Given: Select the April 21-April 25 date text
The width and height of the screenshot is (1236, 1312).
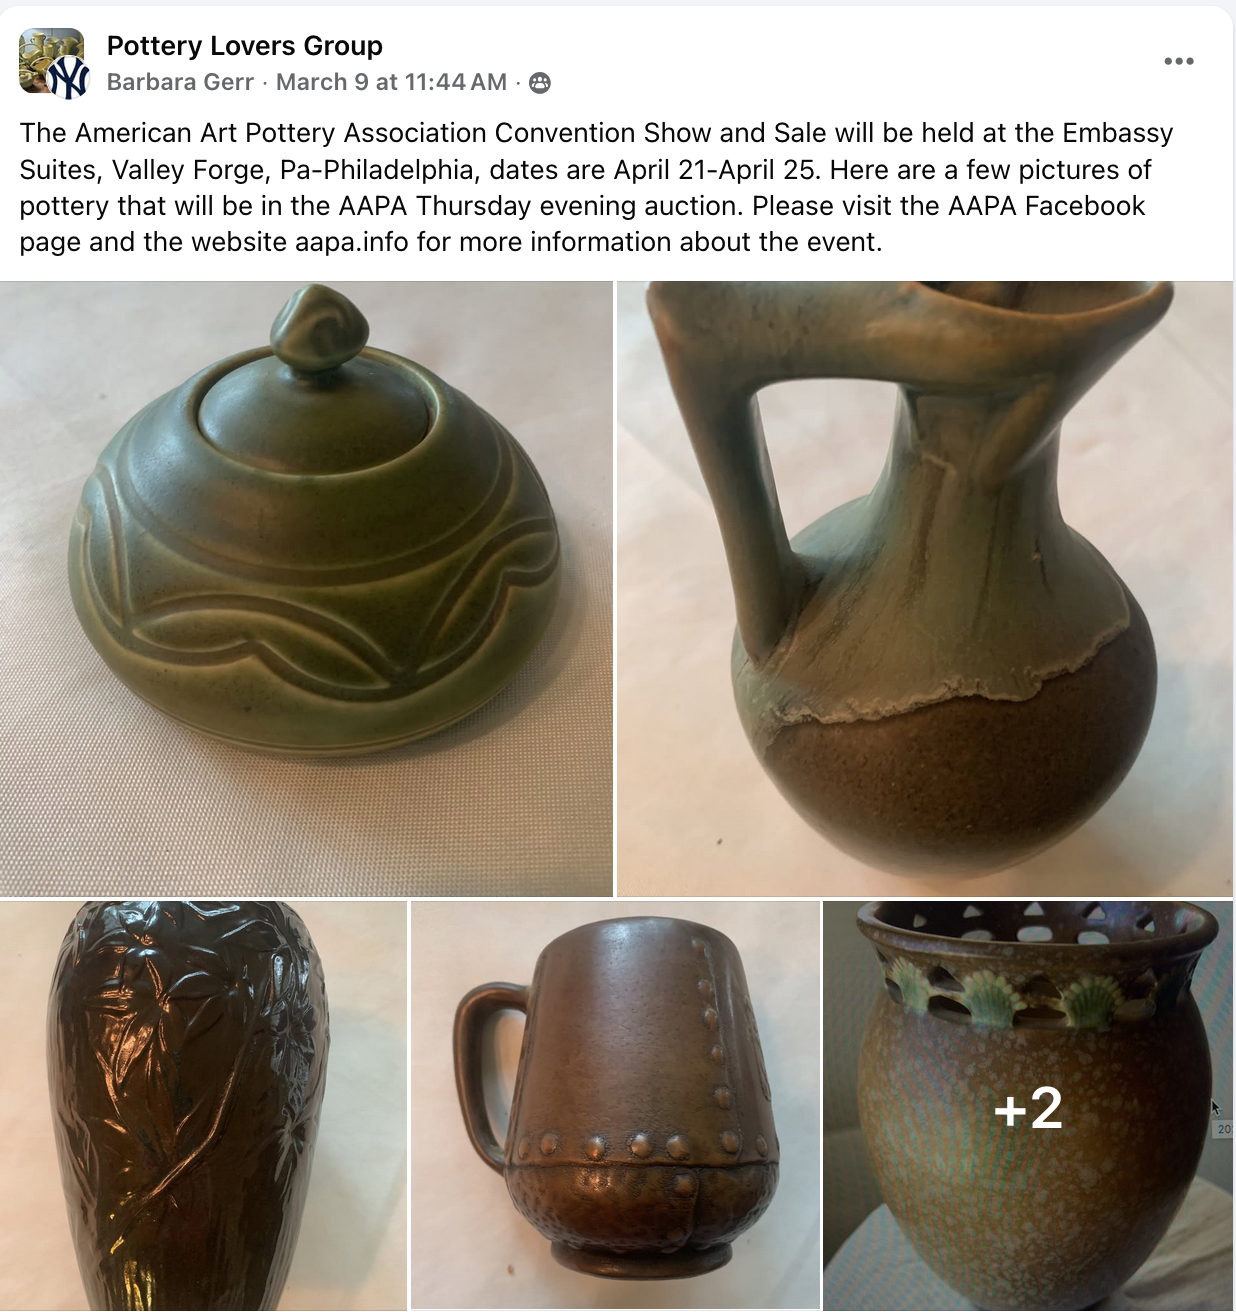Looking at the screenshot, I should pyautogui.click(x=715, y=170).
